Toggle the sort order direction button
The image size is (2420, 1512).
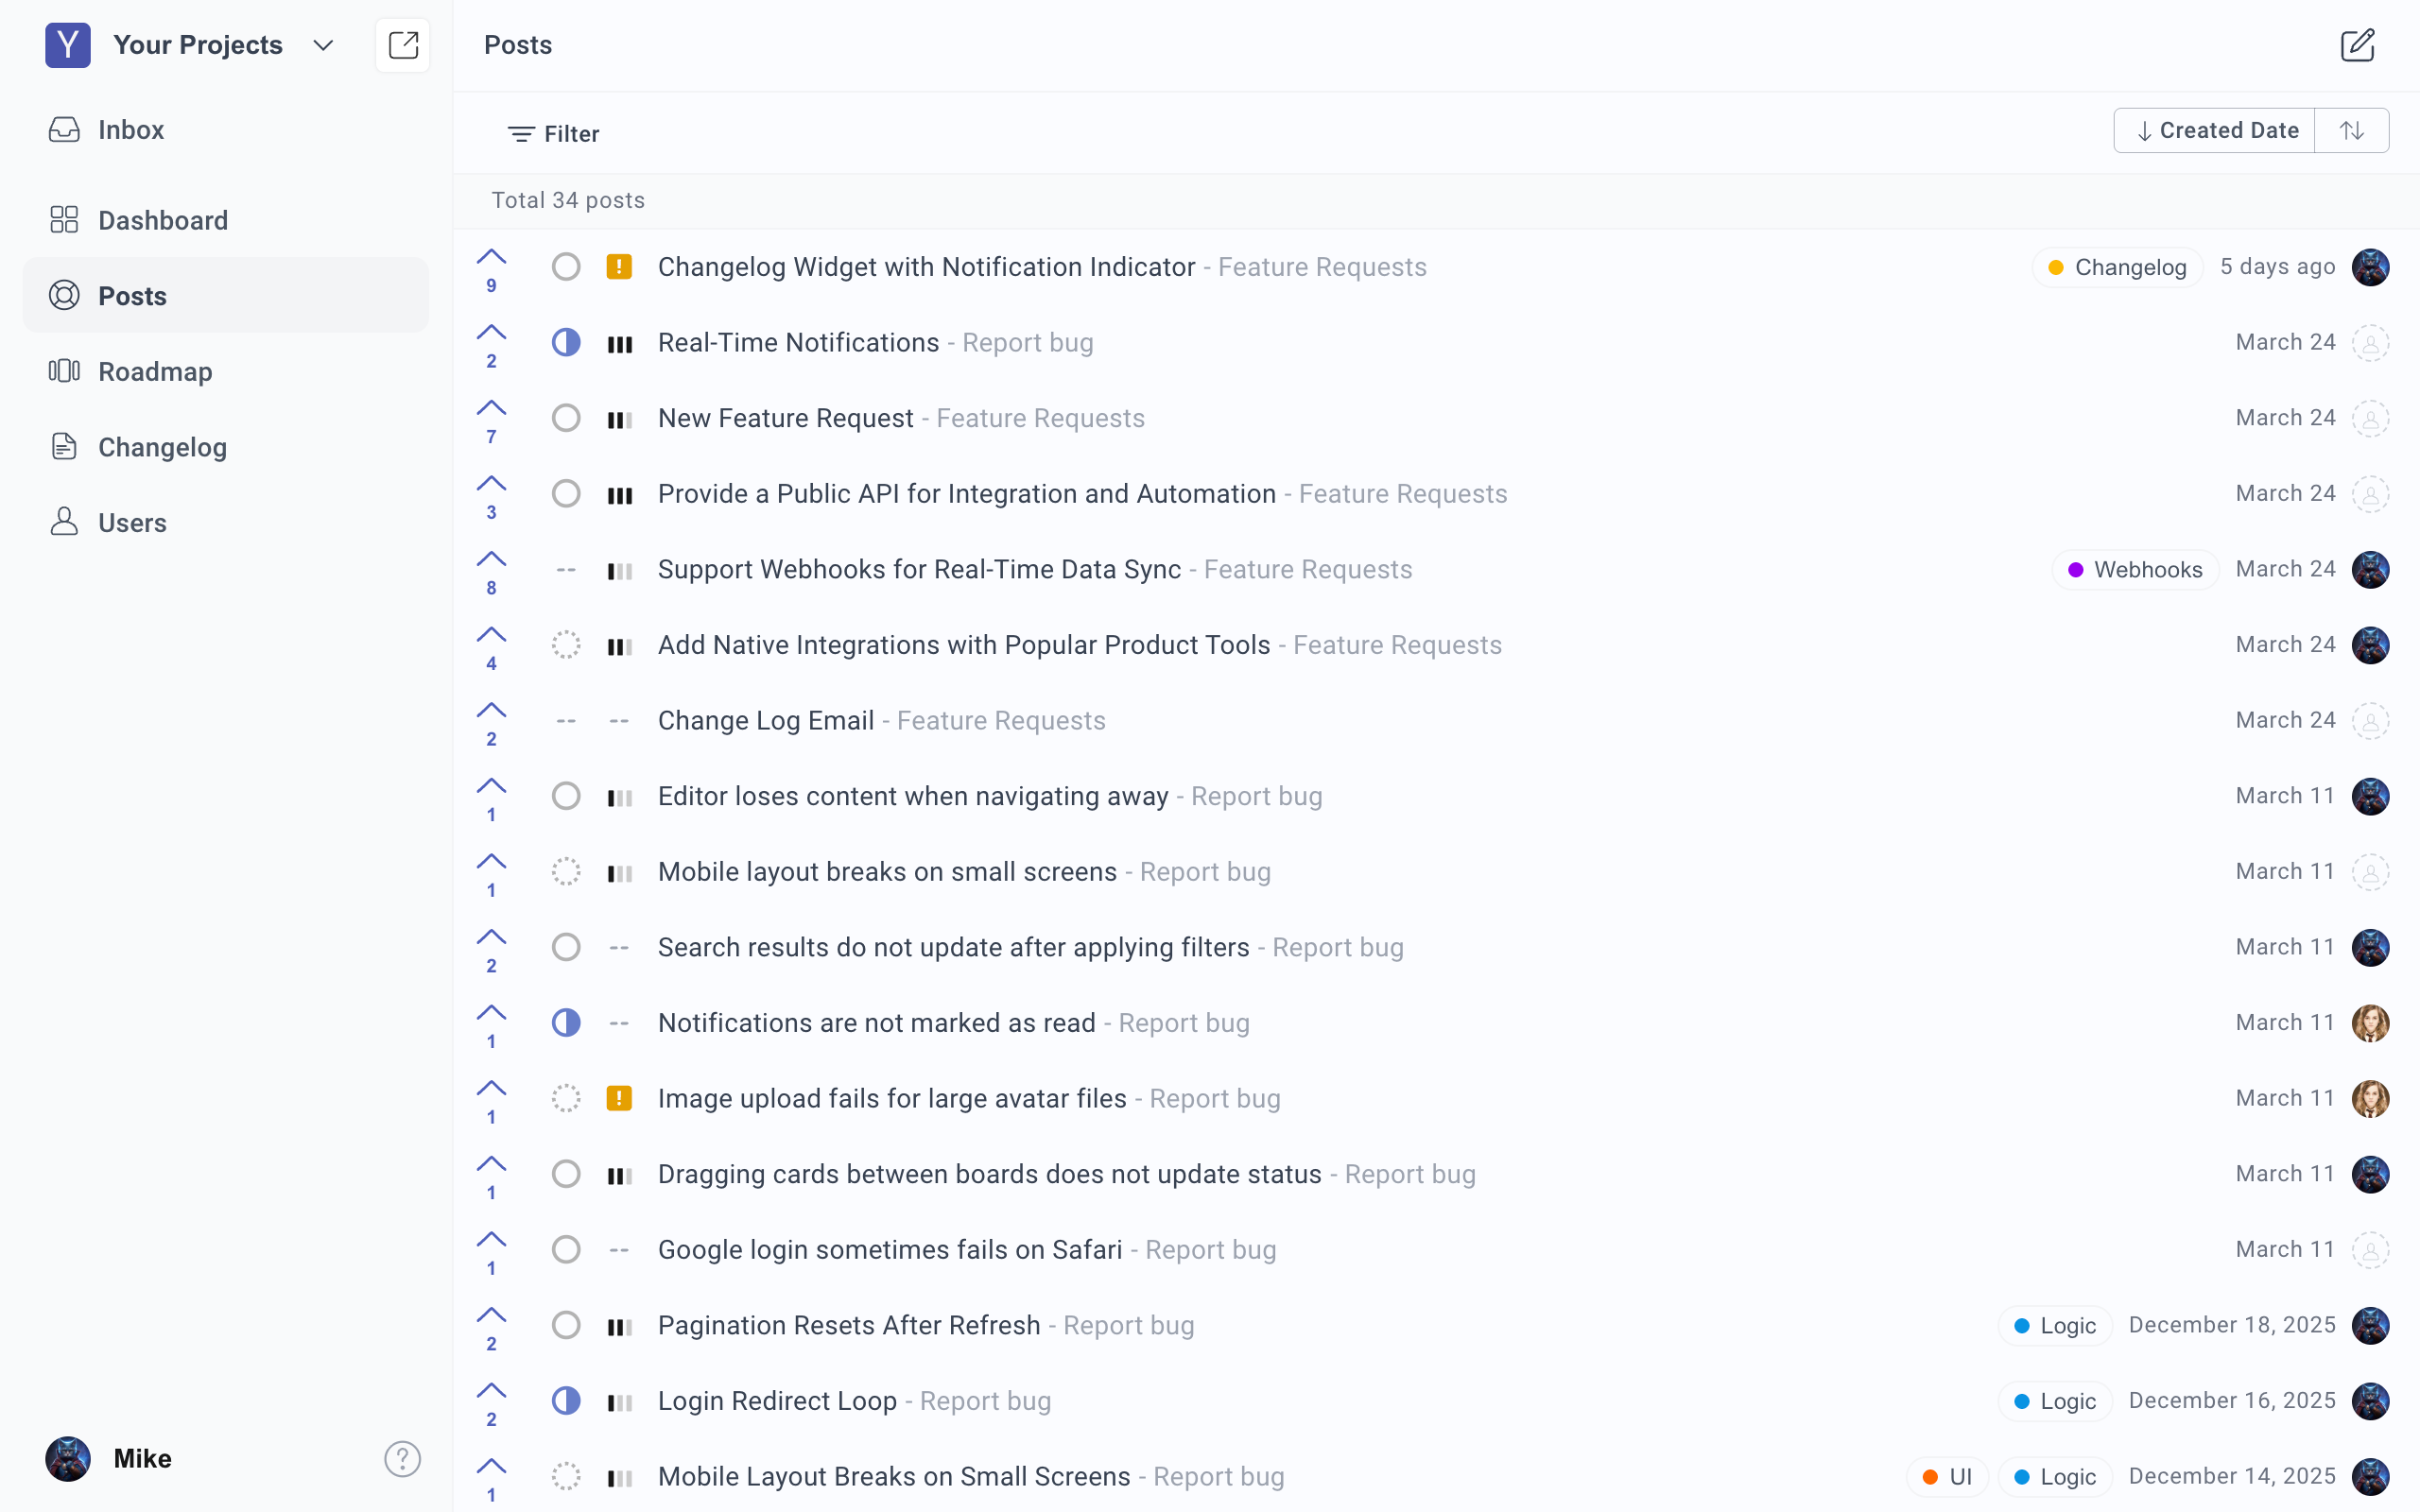pyautogui.click(x=2352, y=131)
